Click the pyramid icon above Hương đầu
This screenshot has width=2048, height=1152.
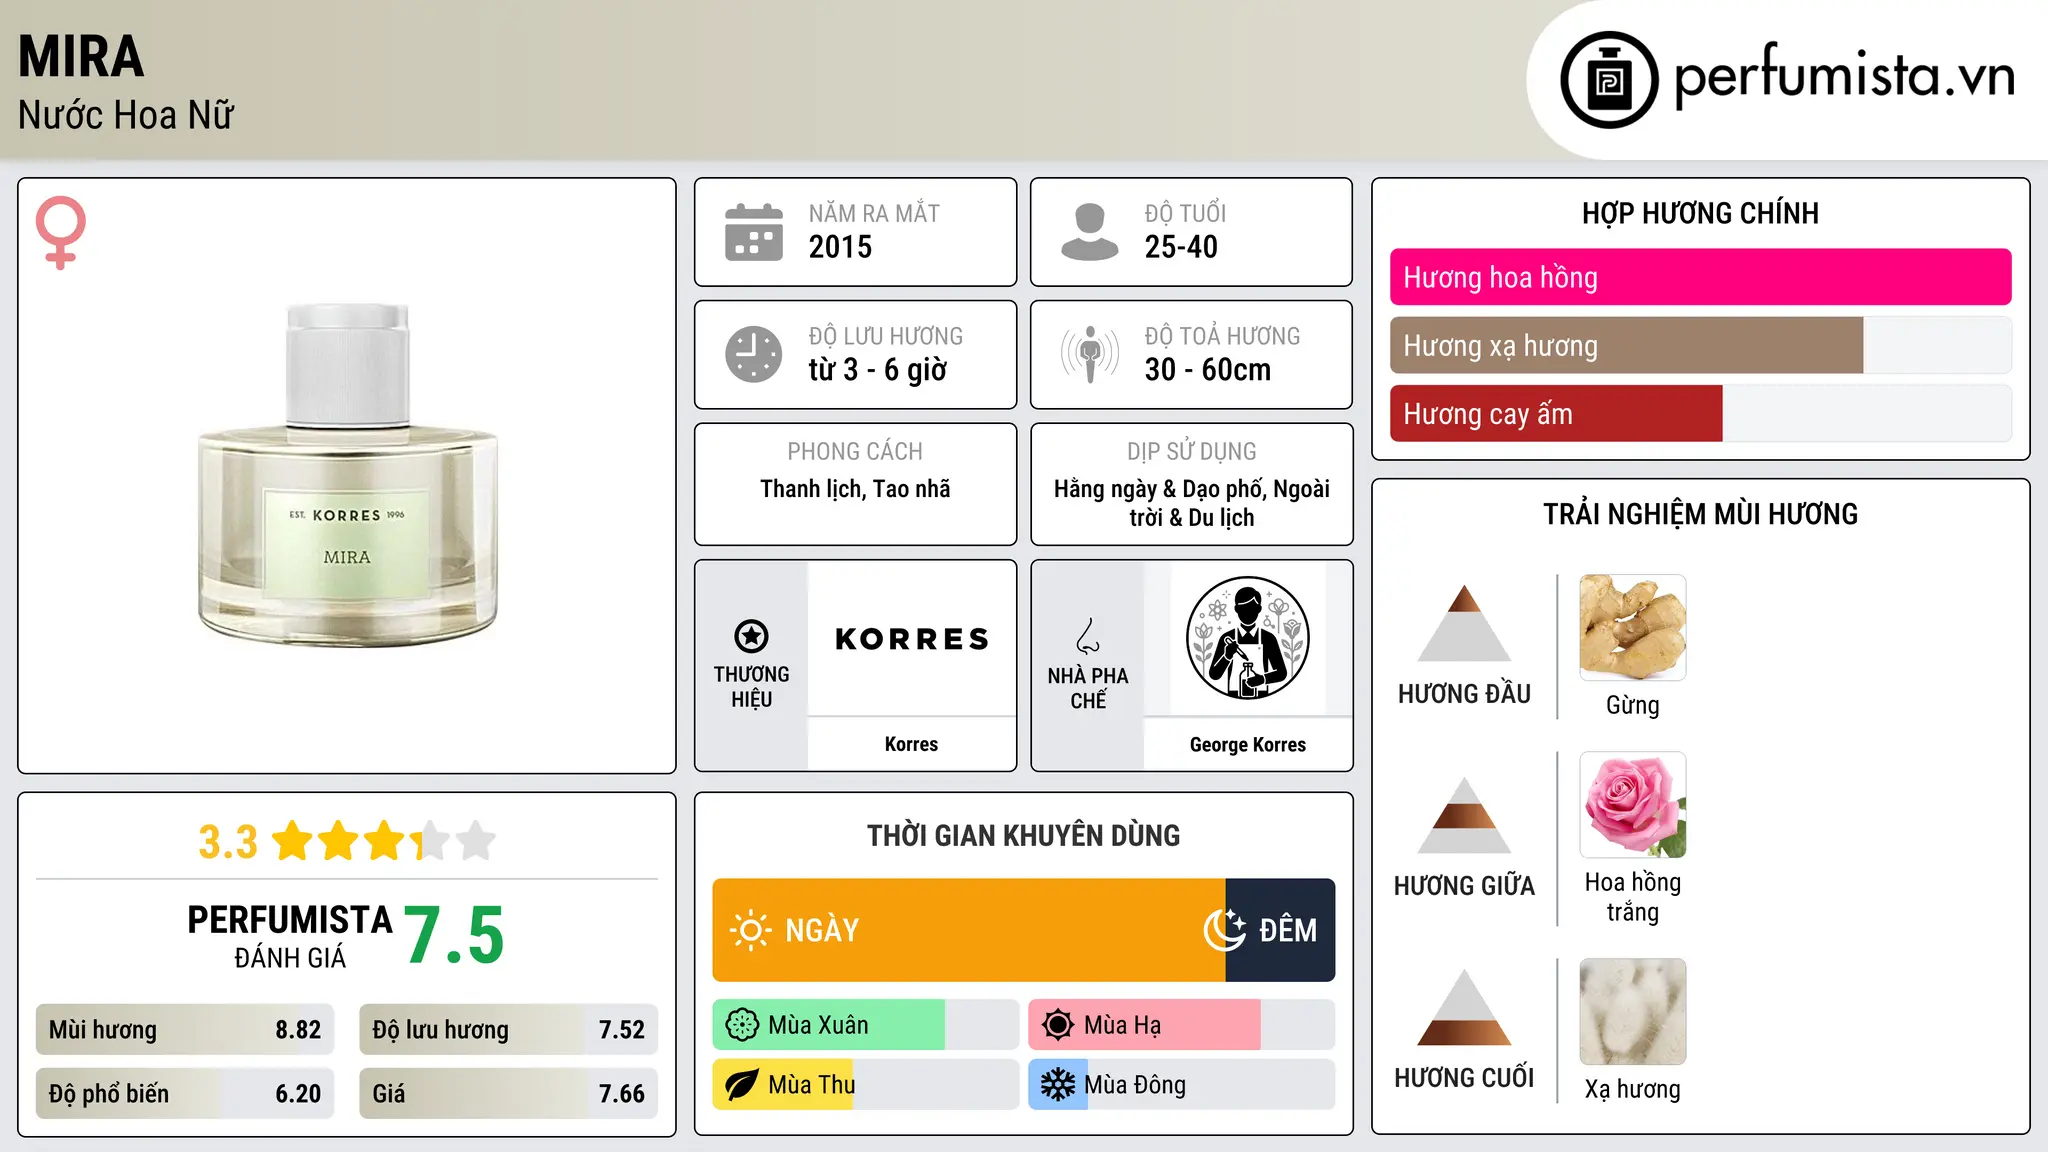point(1464,623)
